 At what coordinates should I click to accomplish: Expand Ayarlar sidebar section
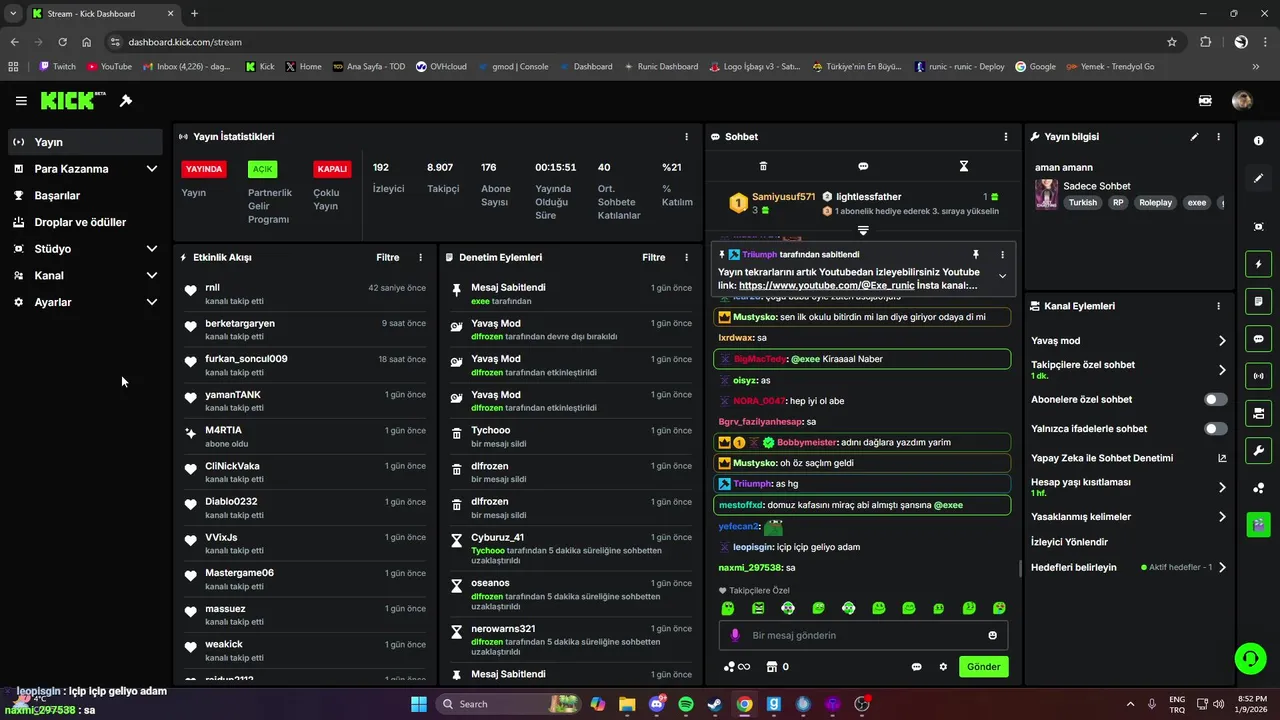[x=152, y=302]
